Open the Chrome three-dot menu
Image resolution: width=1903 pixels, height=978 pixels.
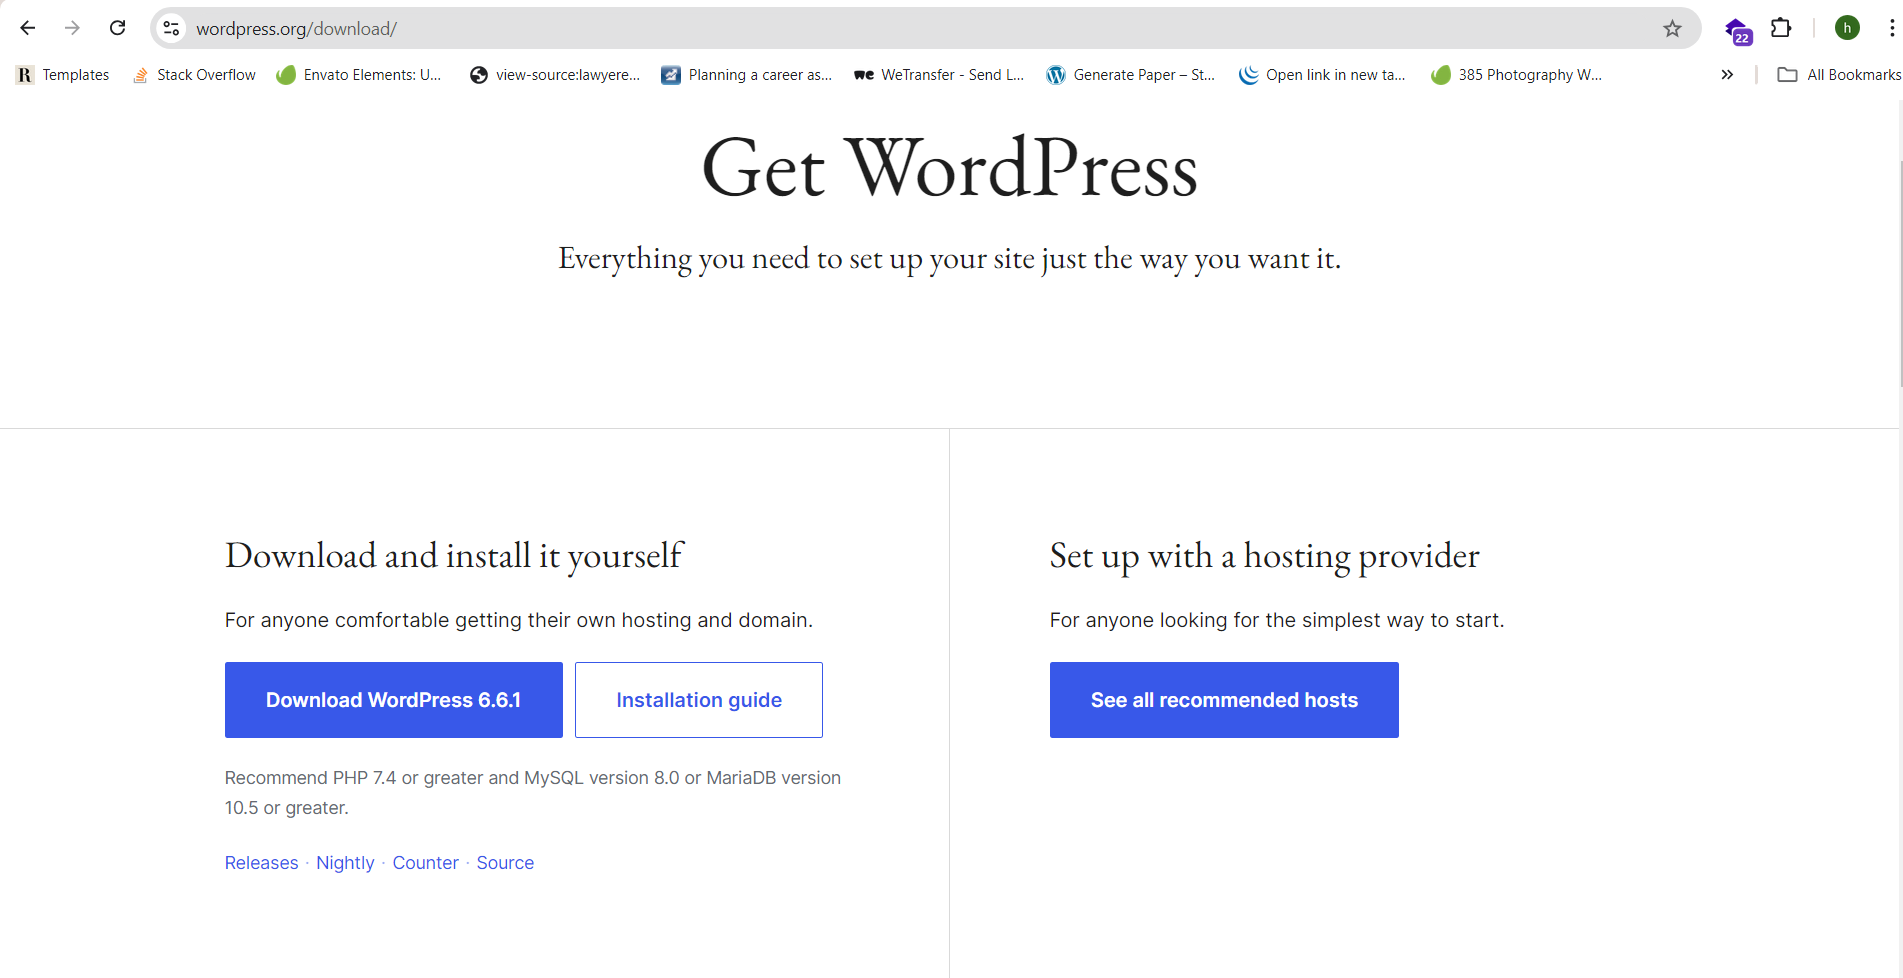pos(1891,28)
